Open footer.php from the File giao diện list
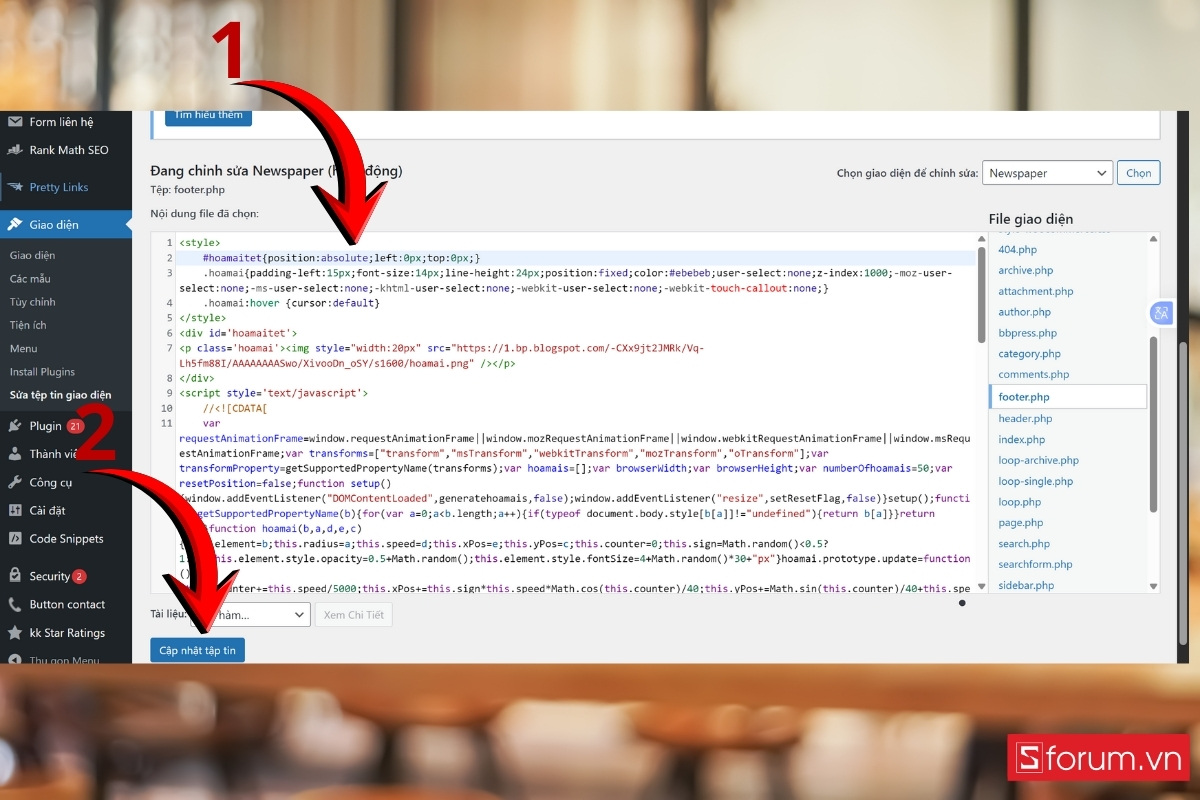The height and width of the screenshot is (800, 1200). 1024,396
